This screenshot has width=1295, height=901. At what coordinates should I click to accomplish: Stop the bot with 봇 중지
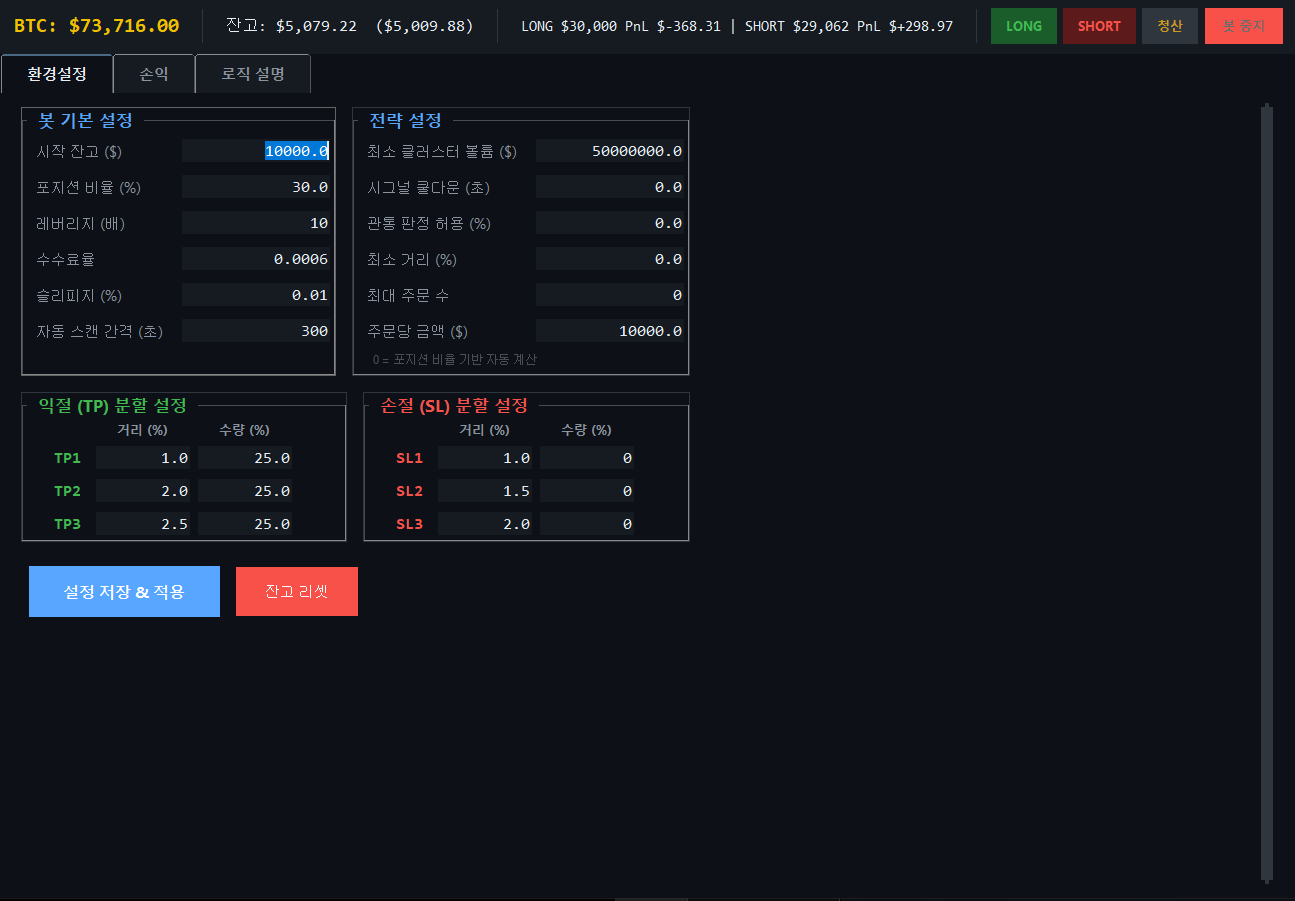tap(1243, 26)
